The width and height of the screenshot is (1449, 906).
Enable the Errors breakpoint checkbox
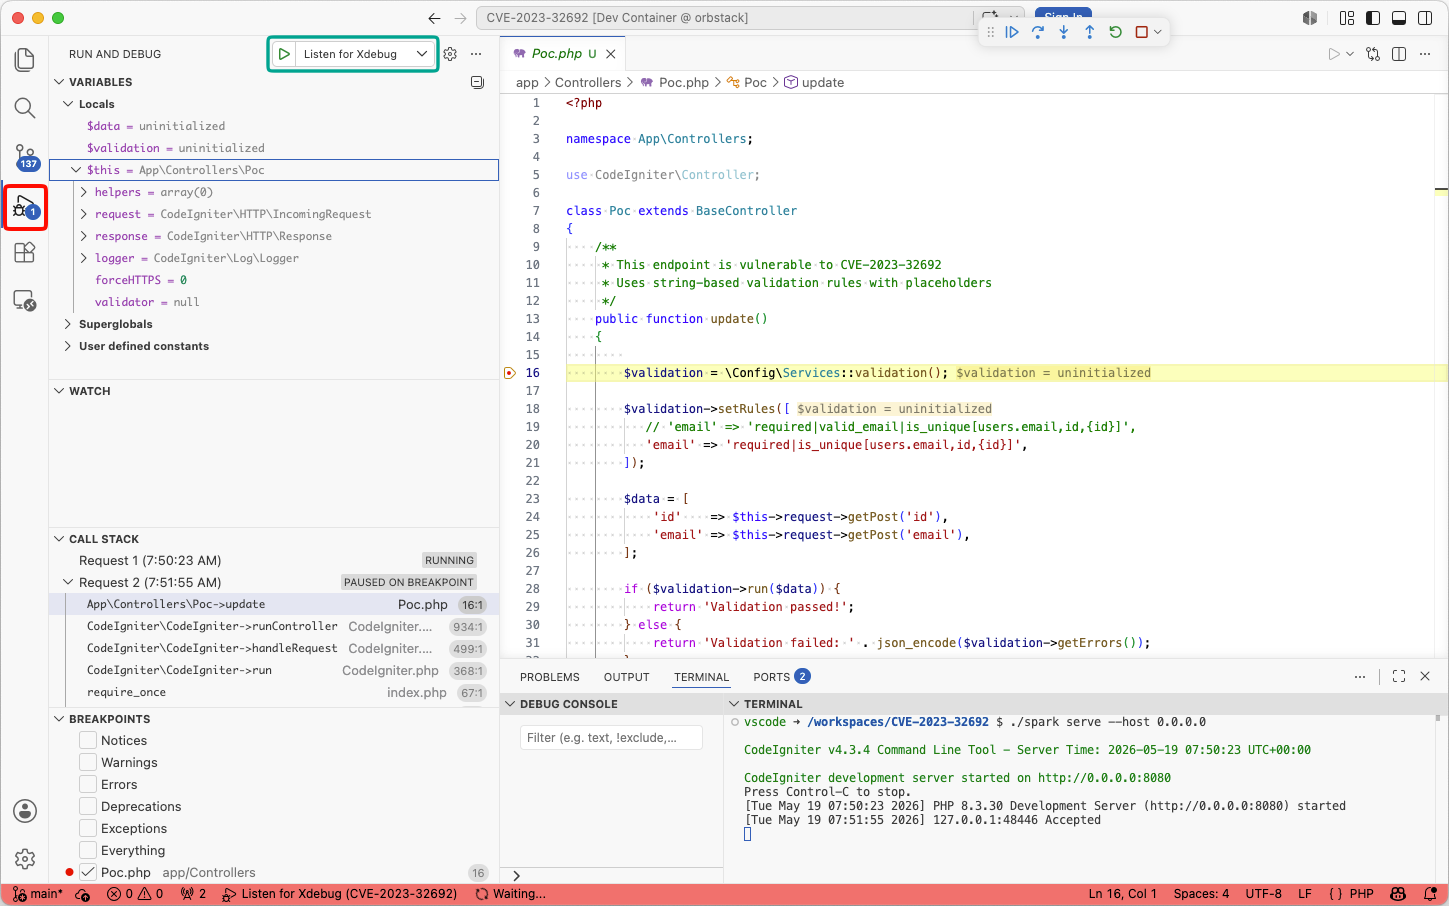tap(88, 784)
